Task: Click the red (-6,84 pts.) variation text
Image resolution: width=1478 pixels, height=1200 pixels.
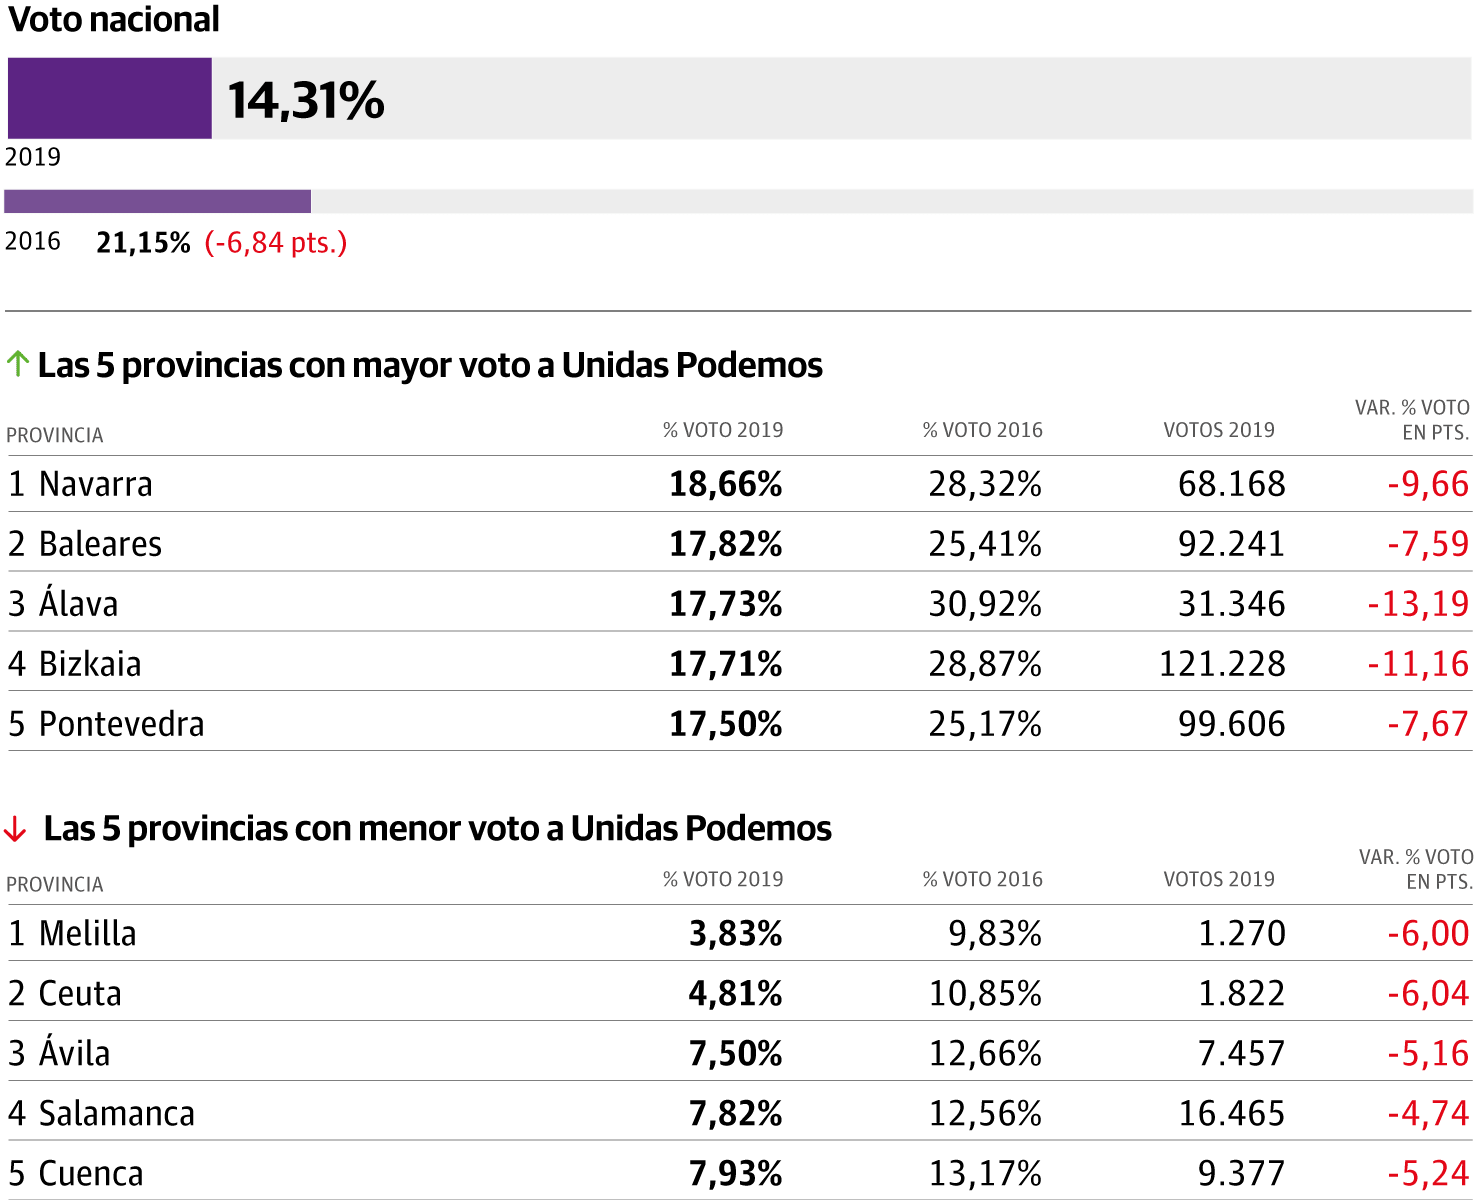Action: [276, 243]
